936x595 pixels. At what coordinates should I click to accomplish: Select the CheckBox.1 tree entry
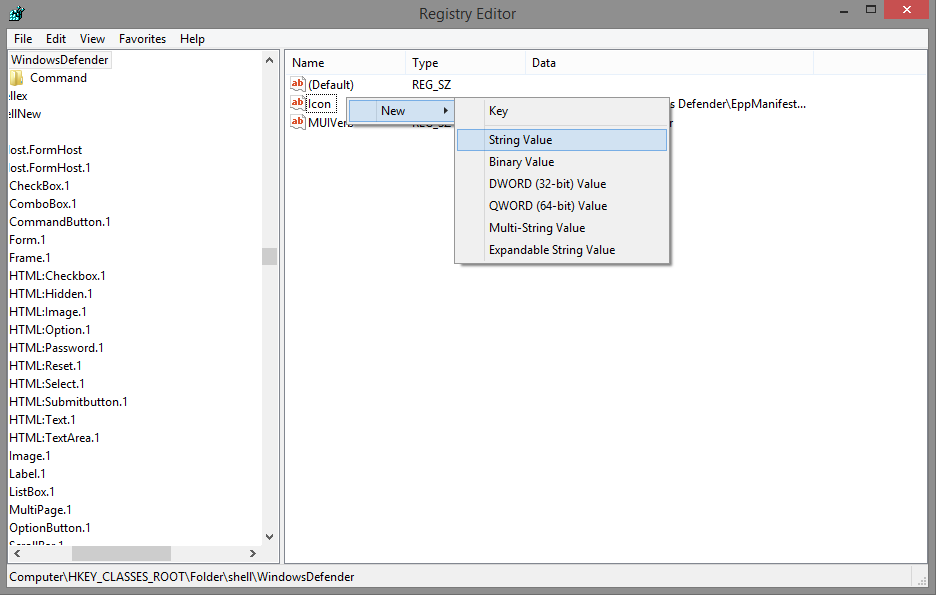(x=39, y=186)
